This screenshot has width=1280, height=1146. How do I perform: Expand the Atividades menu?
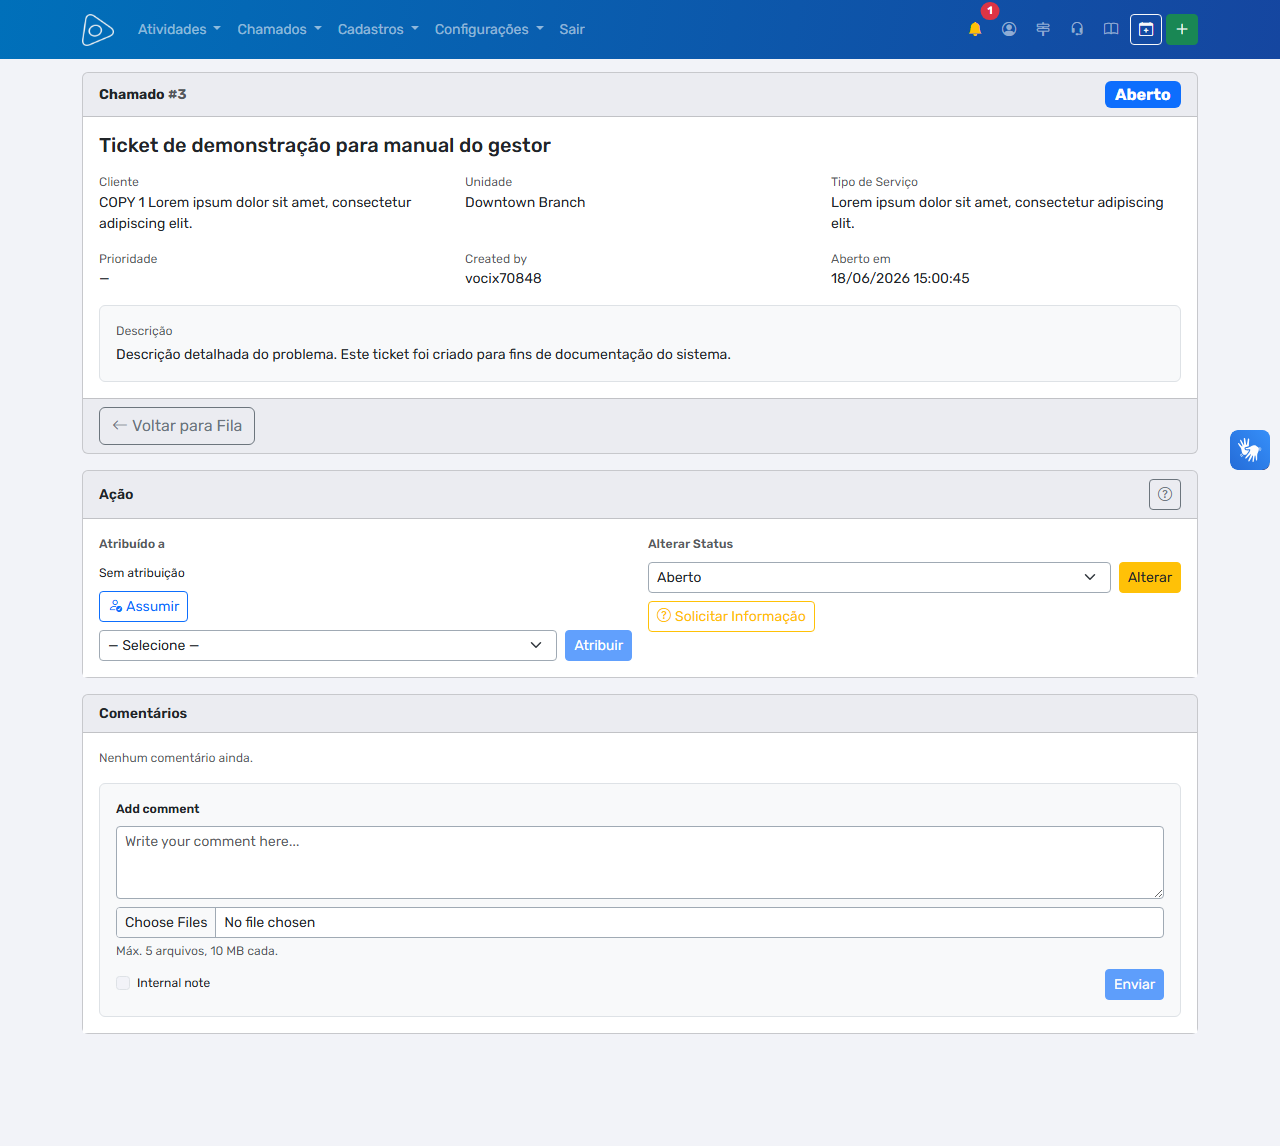coord(179,29)
